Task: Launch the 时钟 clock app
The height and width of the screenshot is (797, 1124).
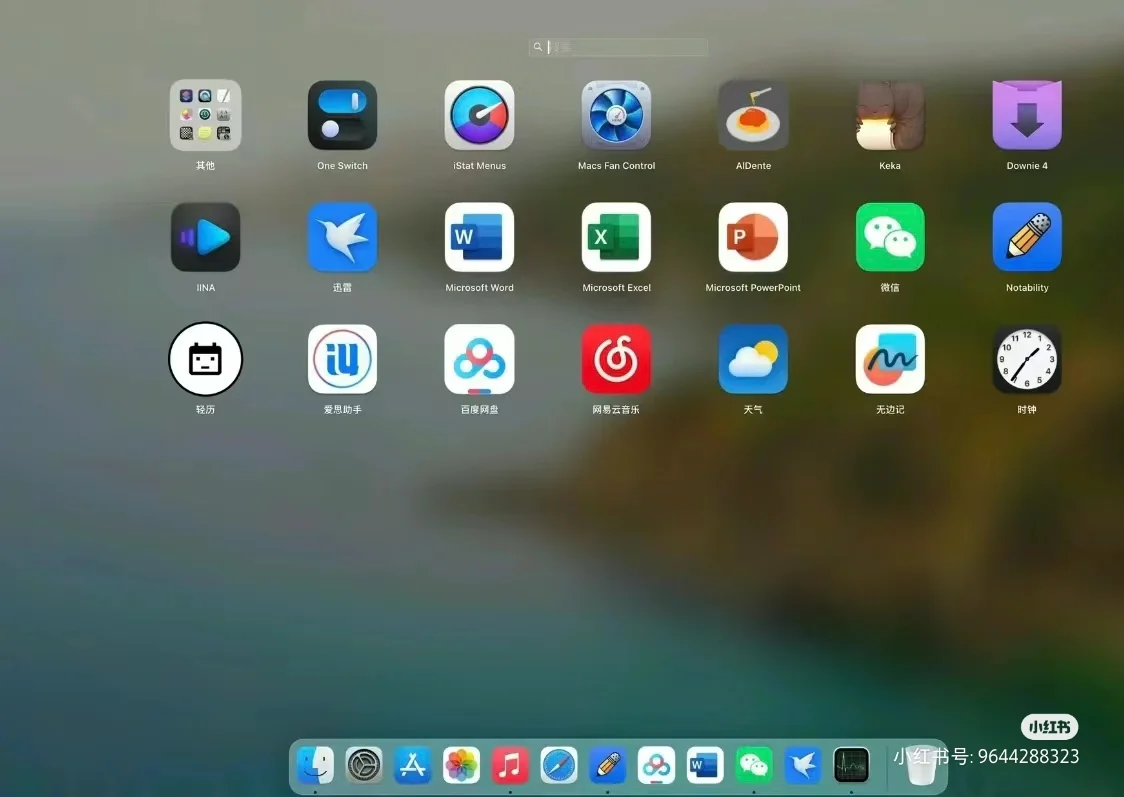Action: coord(1027,359)
